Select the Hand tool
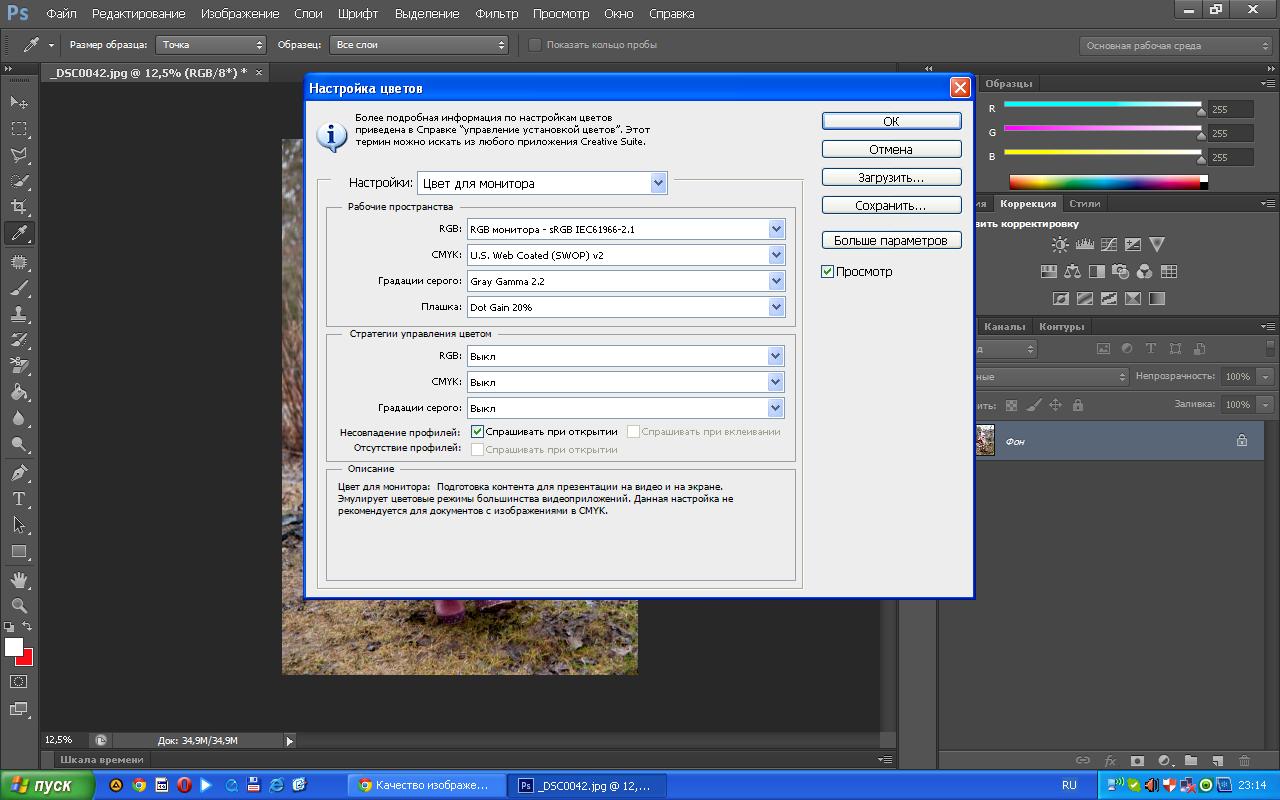1280x800 pixels. click(x=19, y=580)
